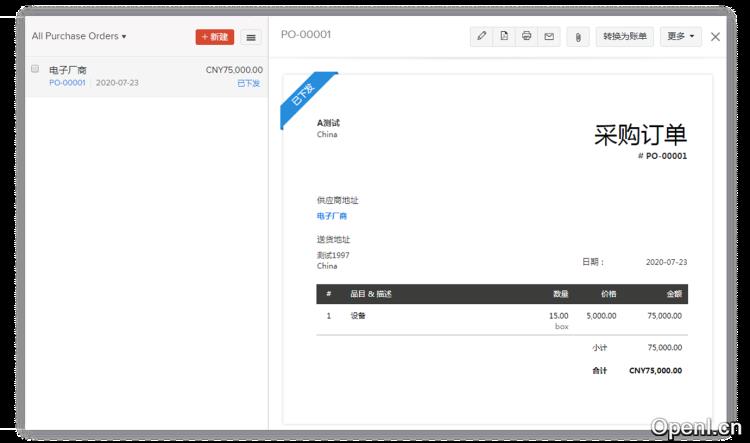Click the 采购订单 document title
The image size is (750, 443).
coord(640,134)
